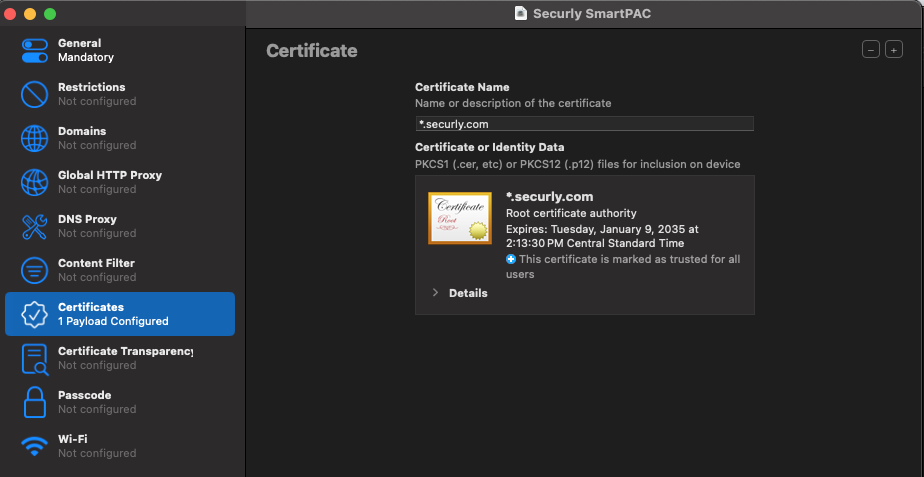Click the Mandatory text under General

click(86, 58)
